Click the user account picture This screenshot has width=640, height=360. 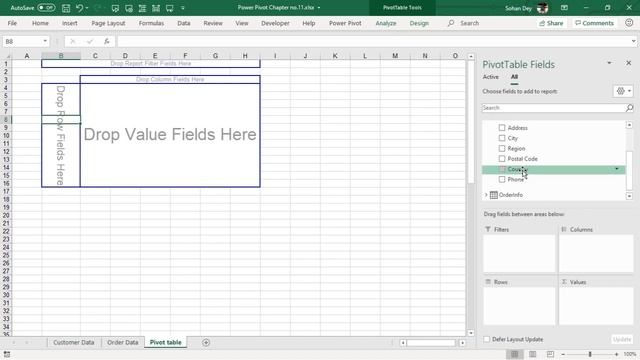pyautogui.click(x=542, y=8)
